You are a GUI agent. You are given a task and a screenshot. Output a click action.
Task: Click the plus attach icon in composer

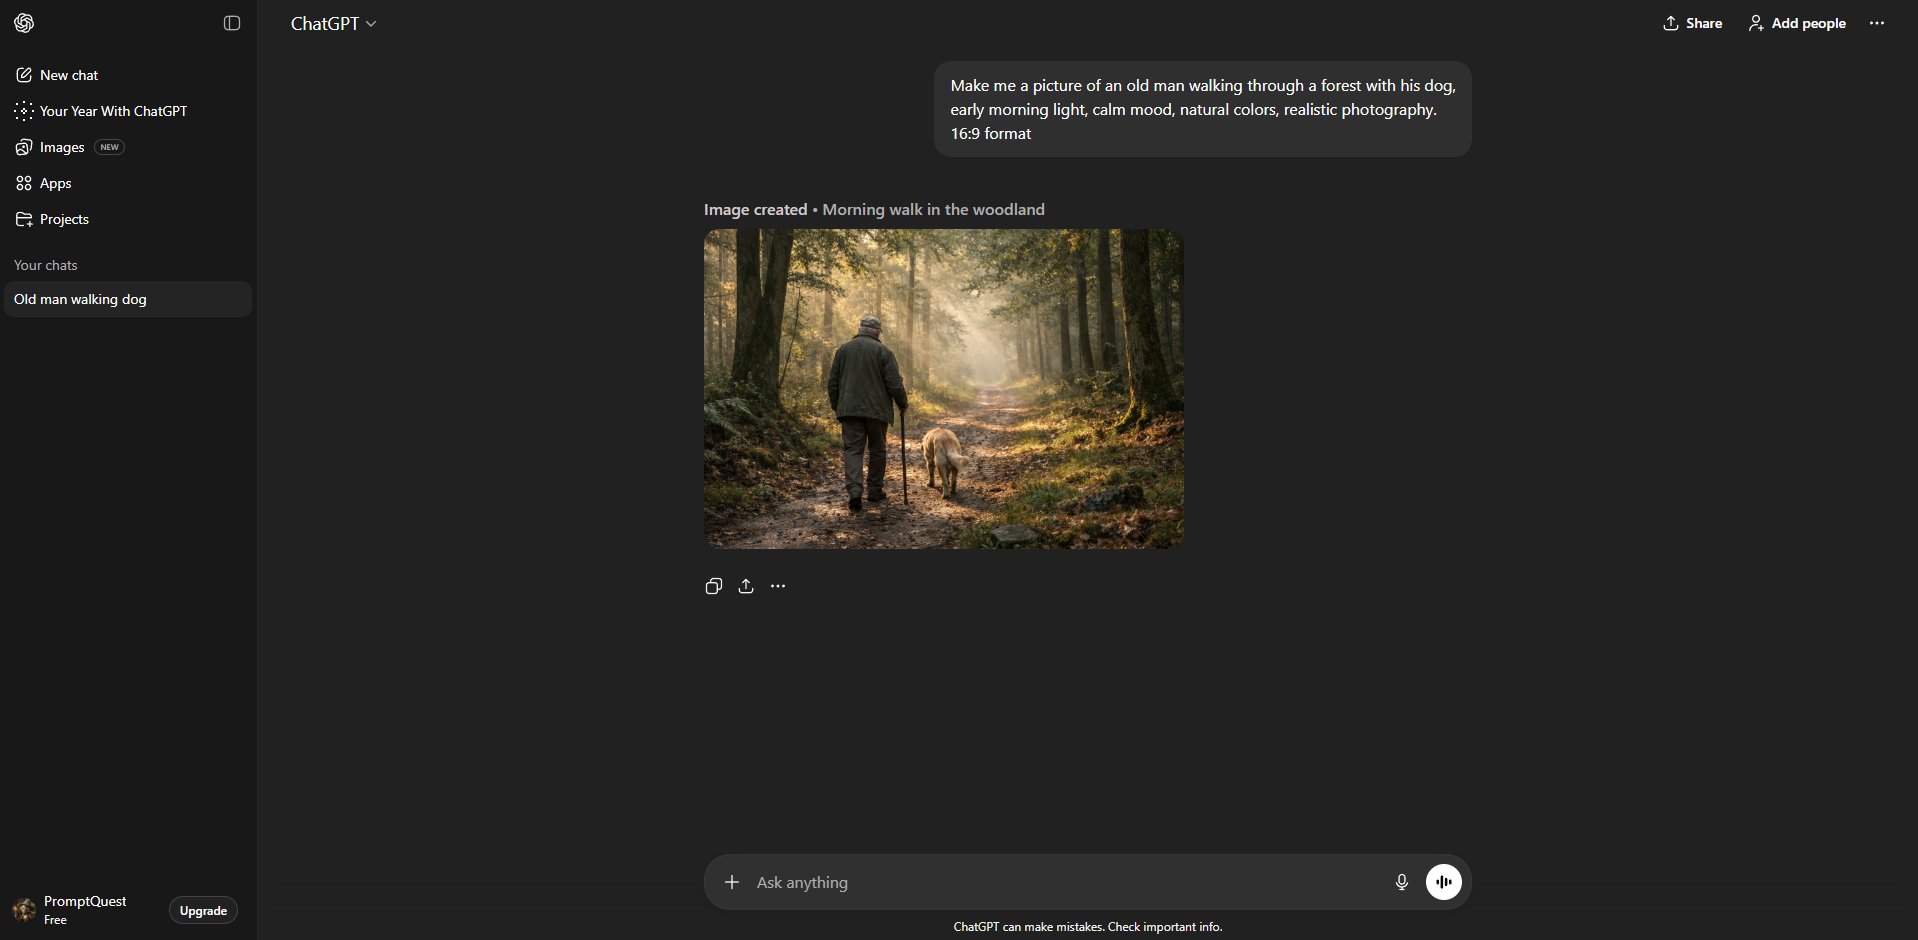[x=732, y=882]
